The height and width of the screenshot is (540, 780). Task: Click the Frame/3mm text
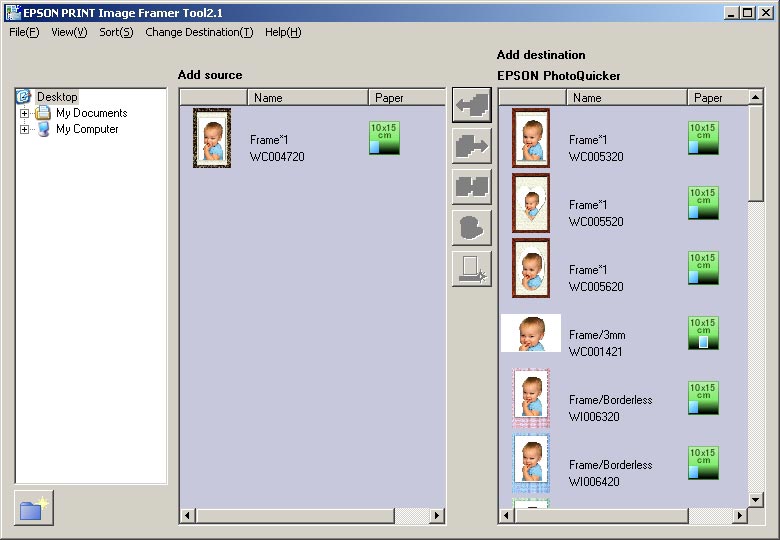(597, 335)
